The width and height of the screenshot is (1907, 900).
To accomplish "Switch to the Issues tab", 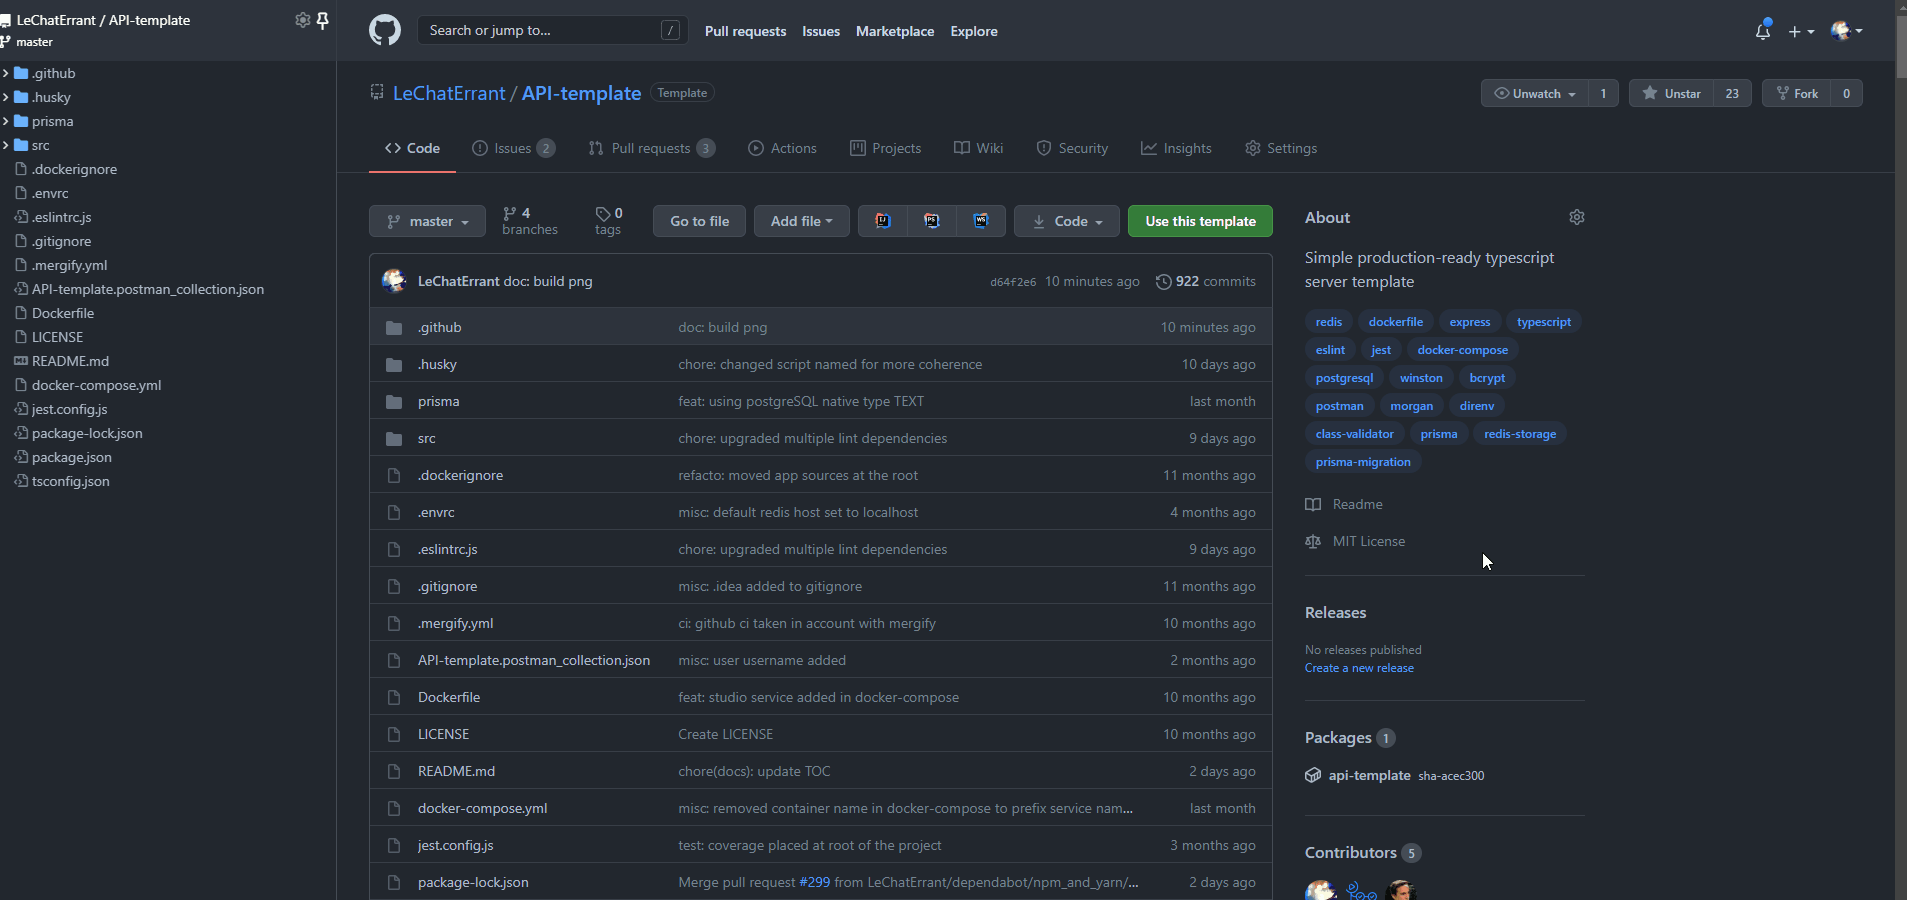I will click(513, 148).
